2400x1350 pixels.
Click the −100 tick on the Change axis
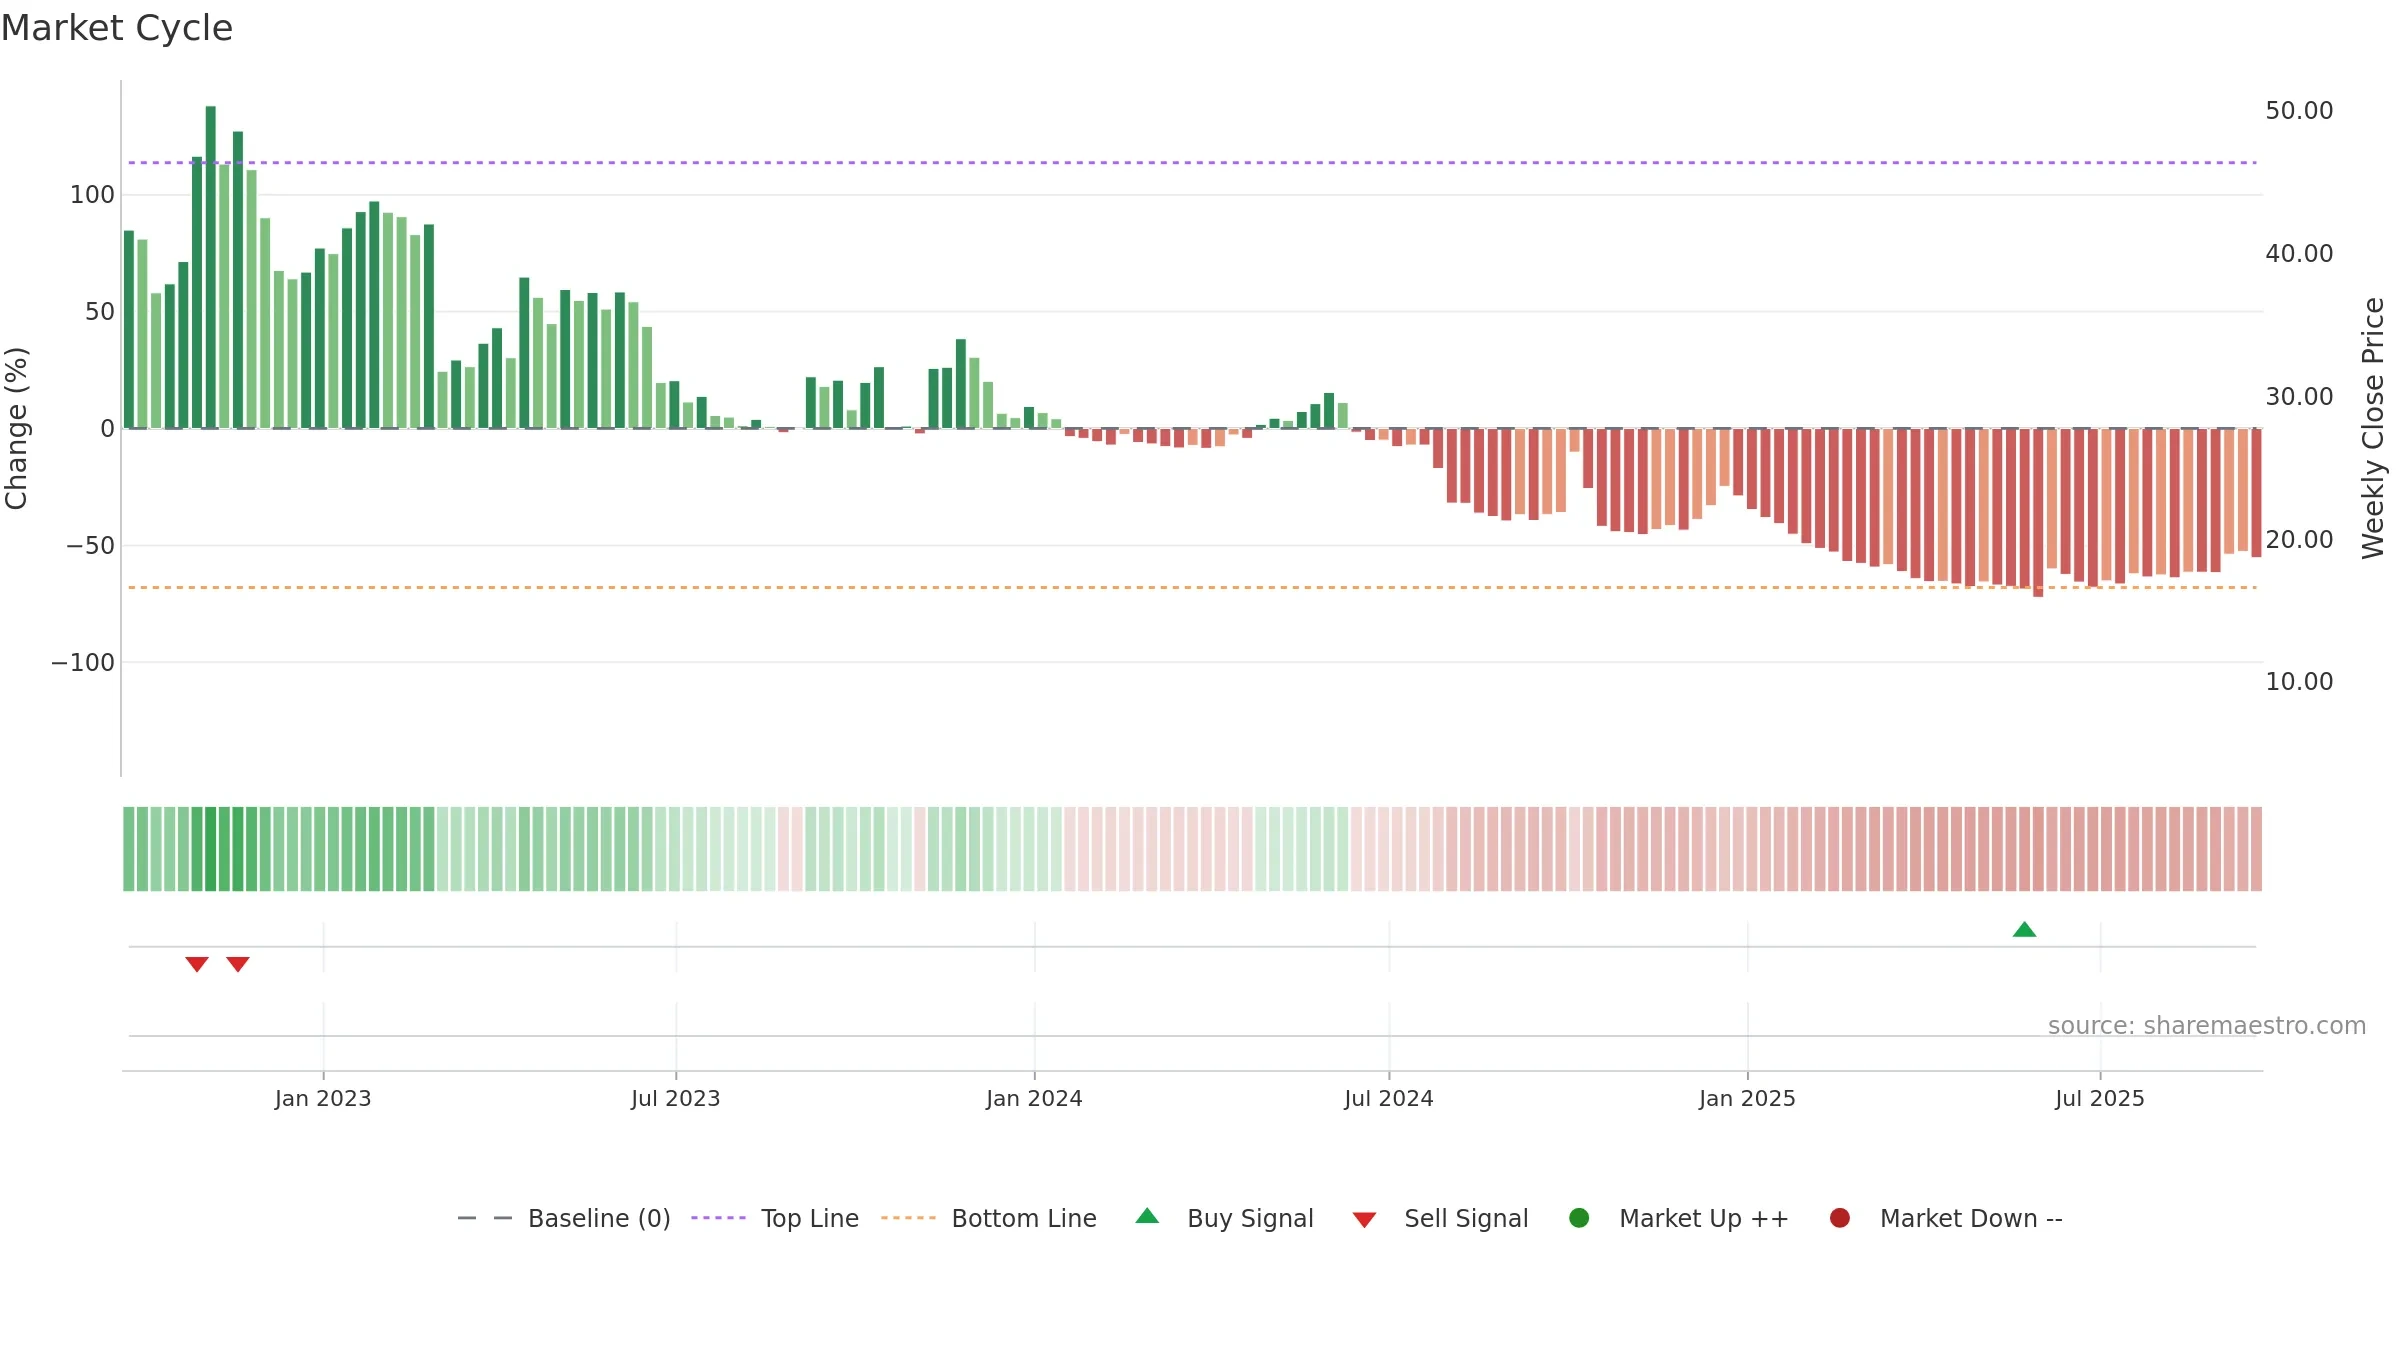[83, 663]
